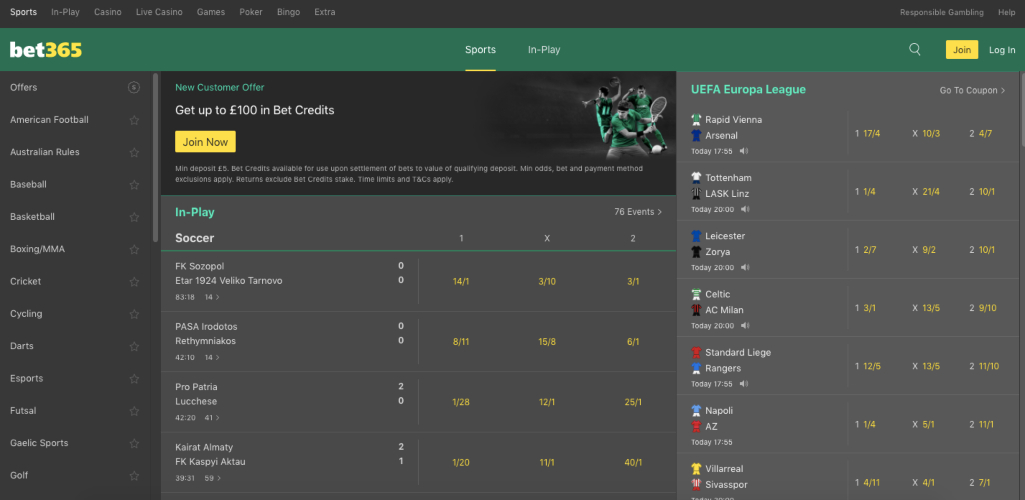Click Tottenham team shirt icon

(x=696, y=178)
